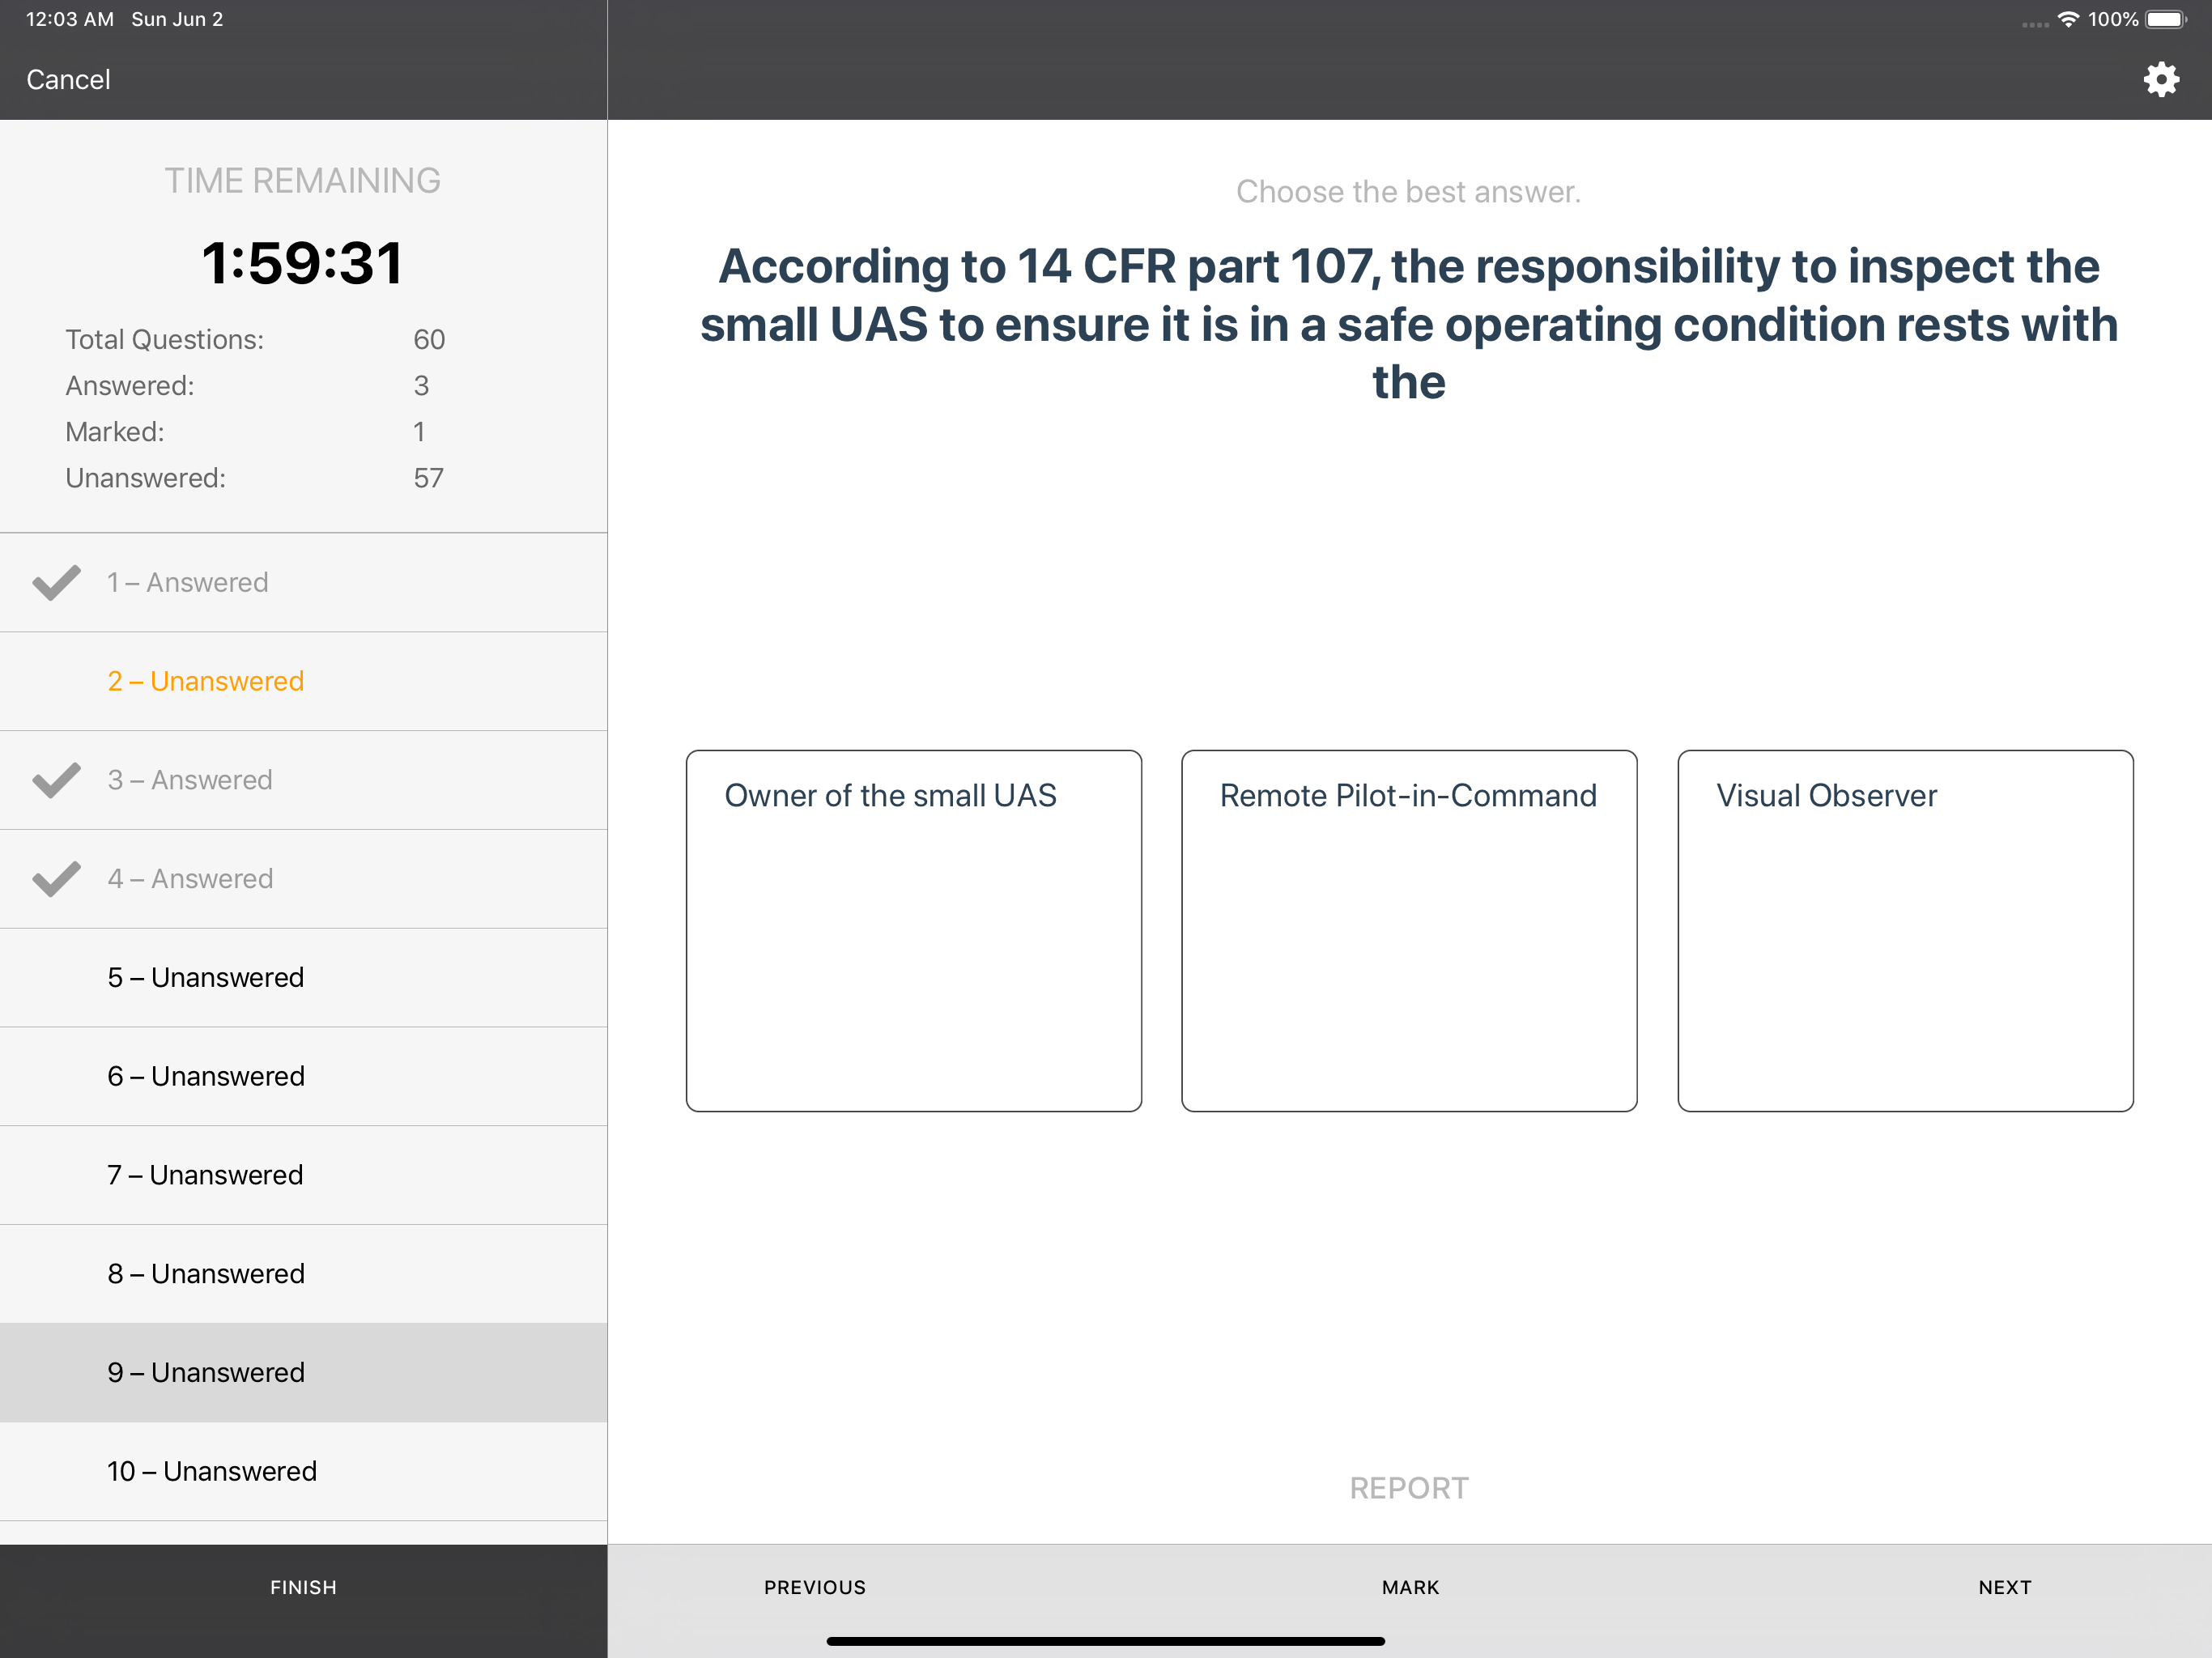Click the checkmark beside question 3
2212x1658 pixels.
pyautogui.click(x=57, y=780)
